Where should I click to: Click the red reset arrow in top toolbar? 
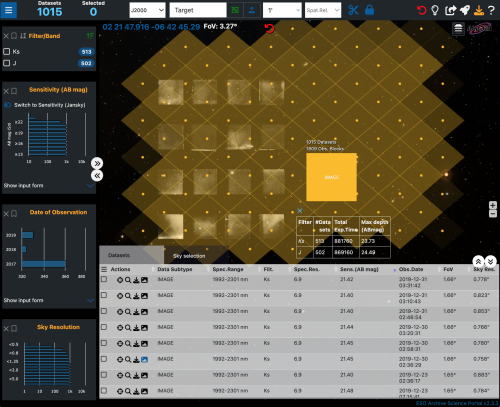click(422, 10)
